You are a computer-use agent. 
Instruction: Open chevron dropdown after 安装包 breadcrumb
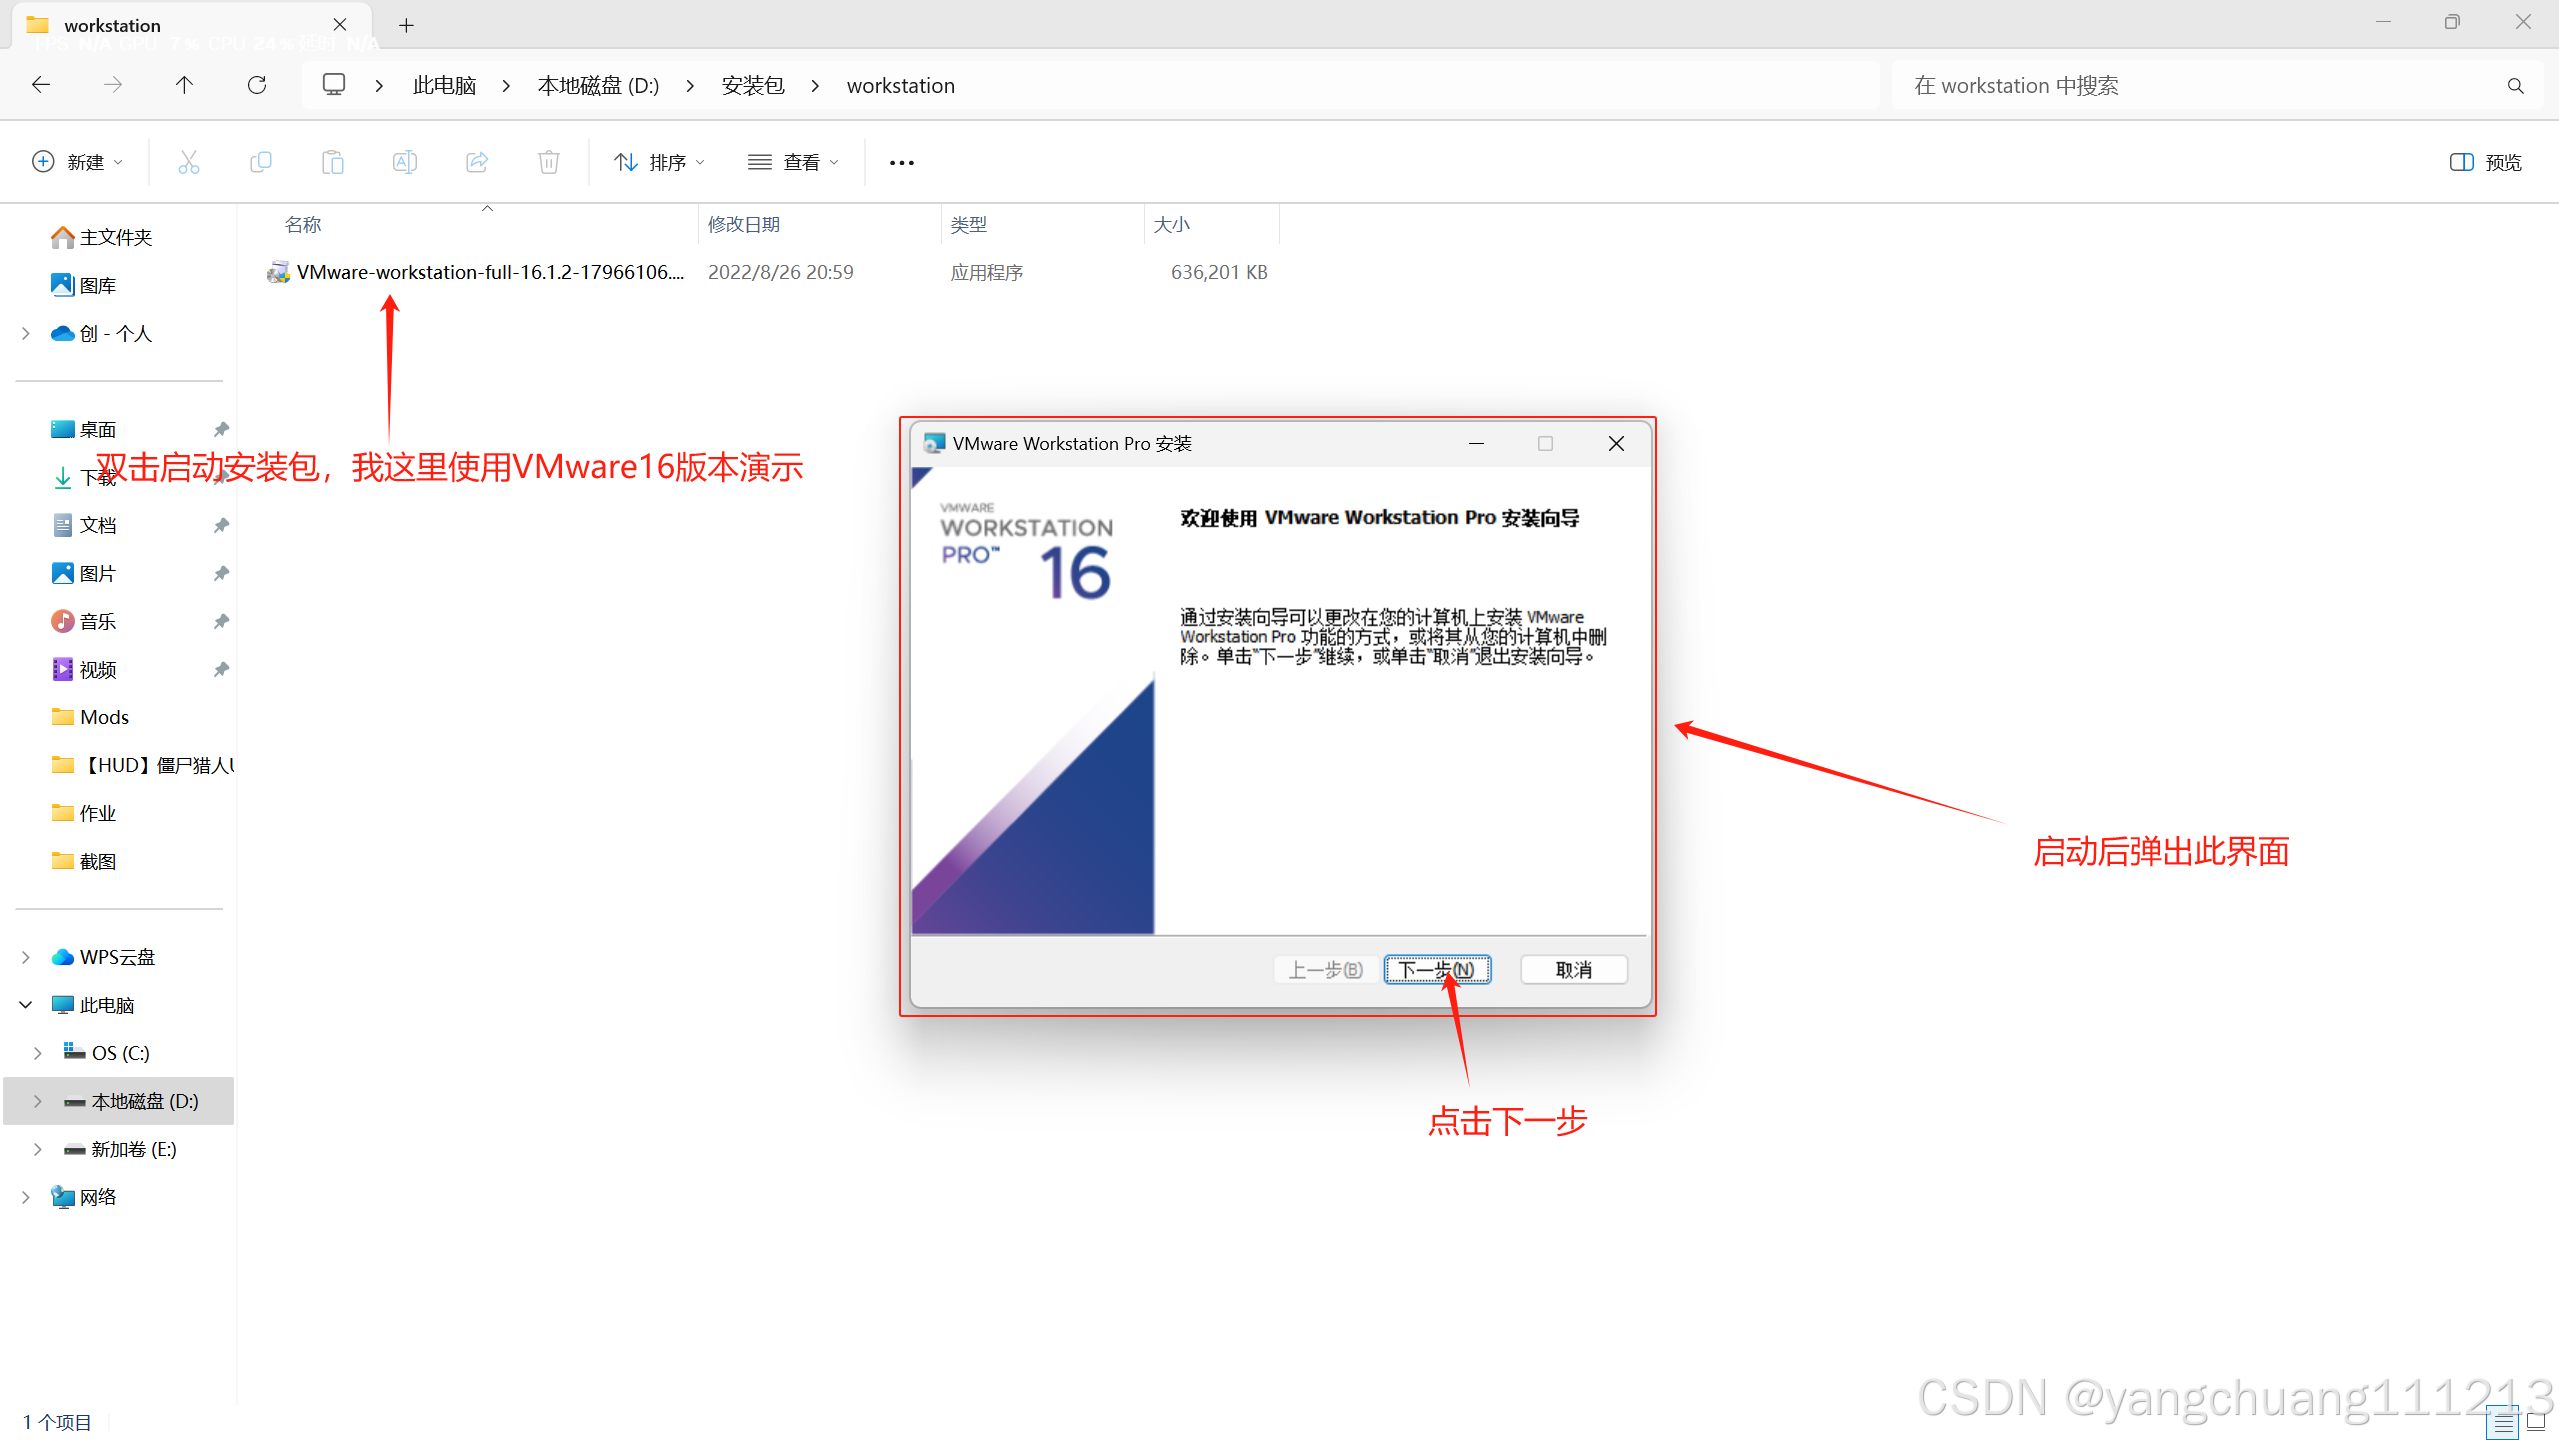click(816, 86)
